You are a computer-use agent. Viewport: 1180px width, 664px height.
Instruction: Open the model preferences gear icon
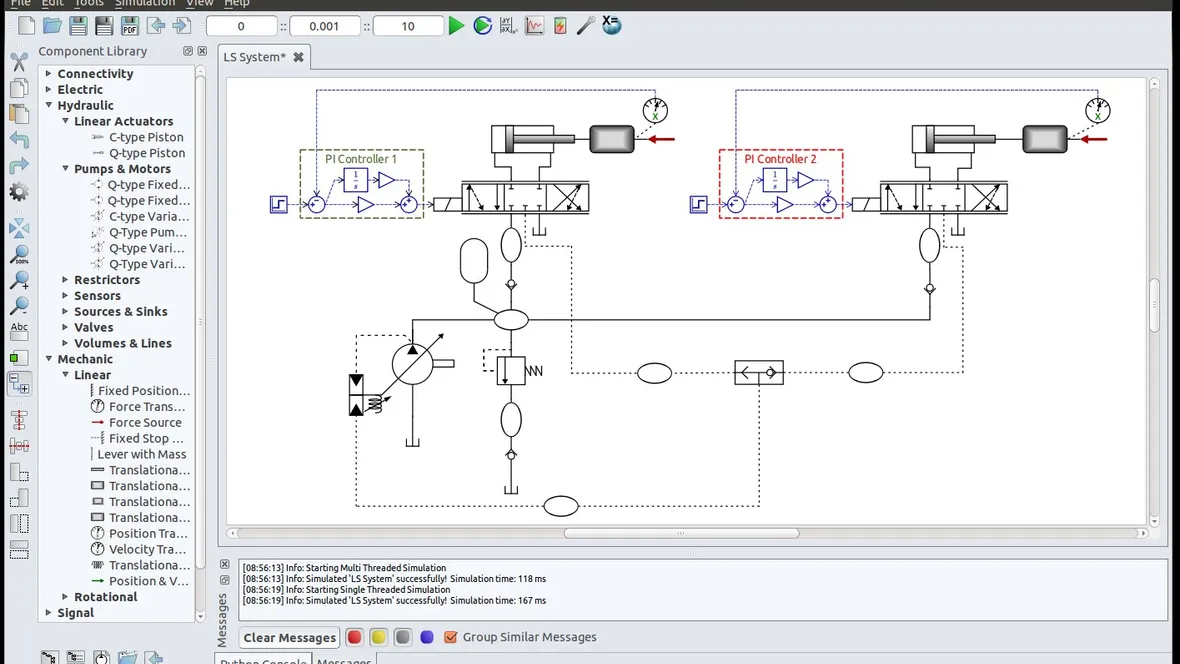[x=19, y=192]
